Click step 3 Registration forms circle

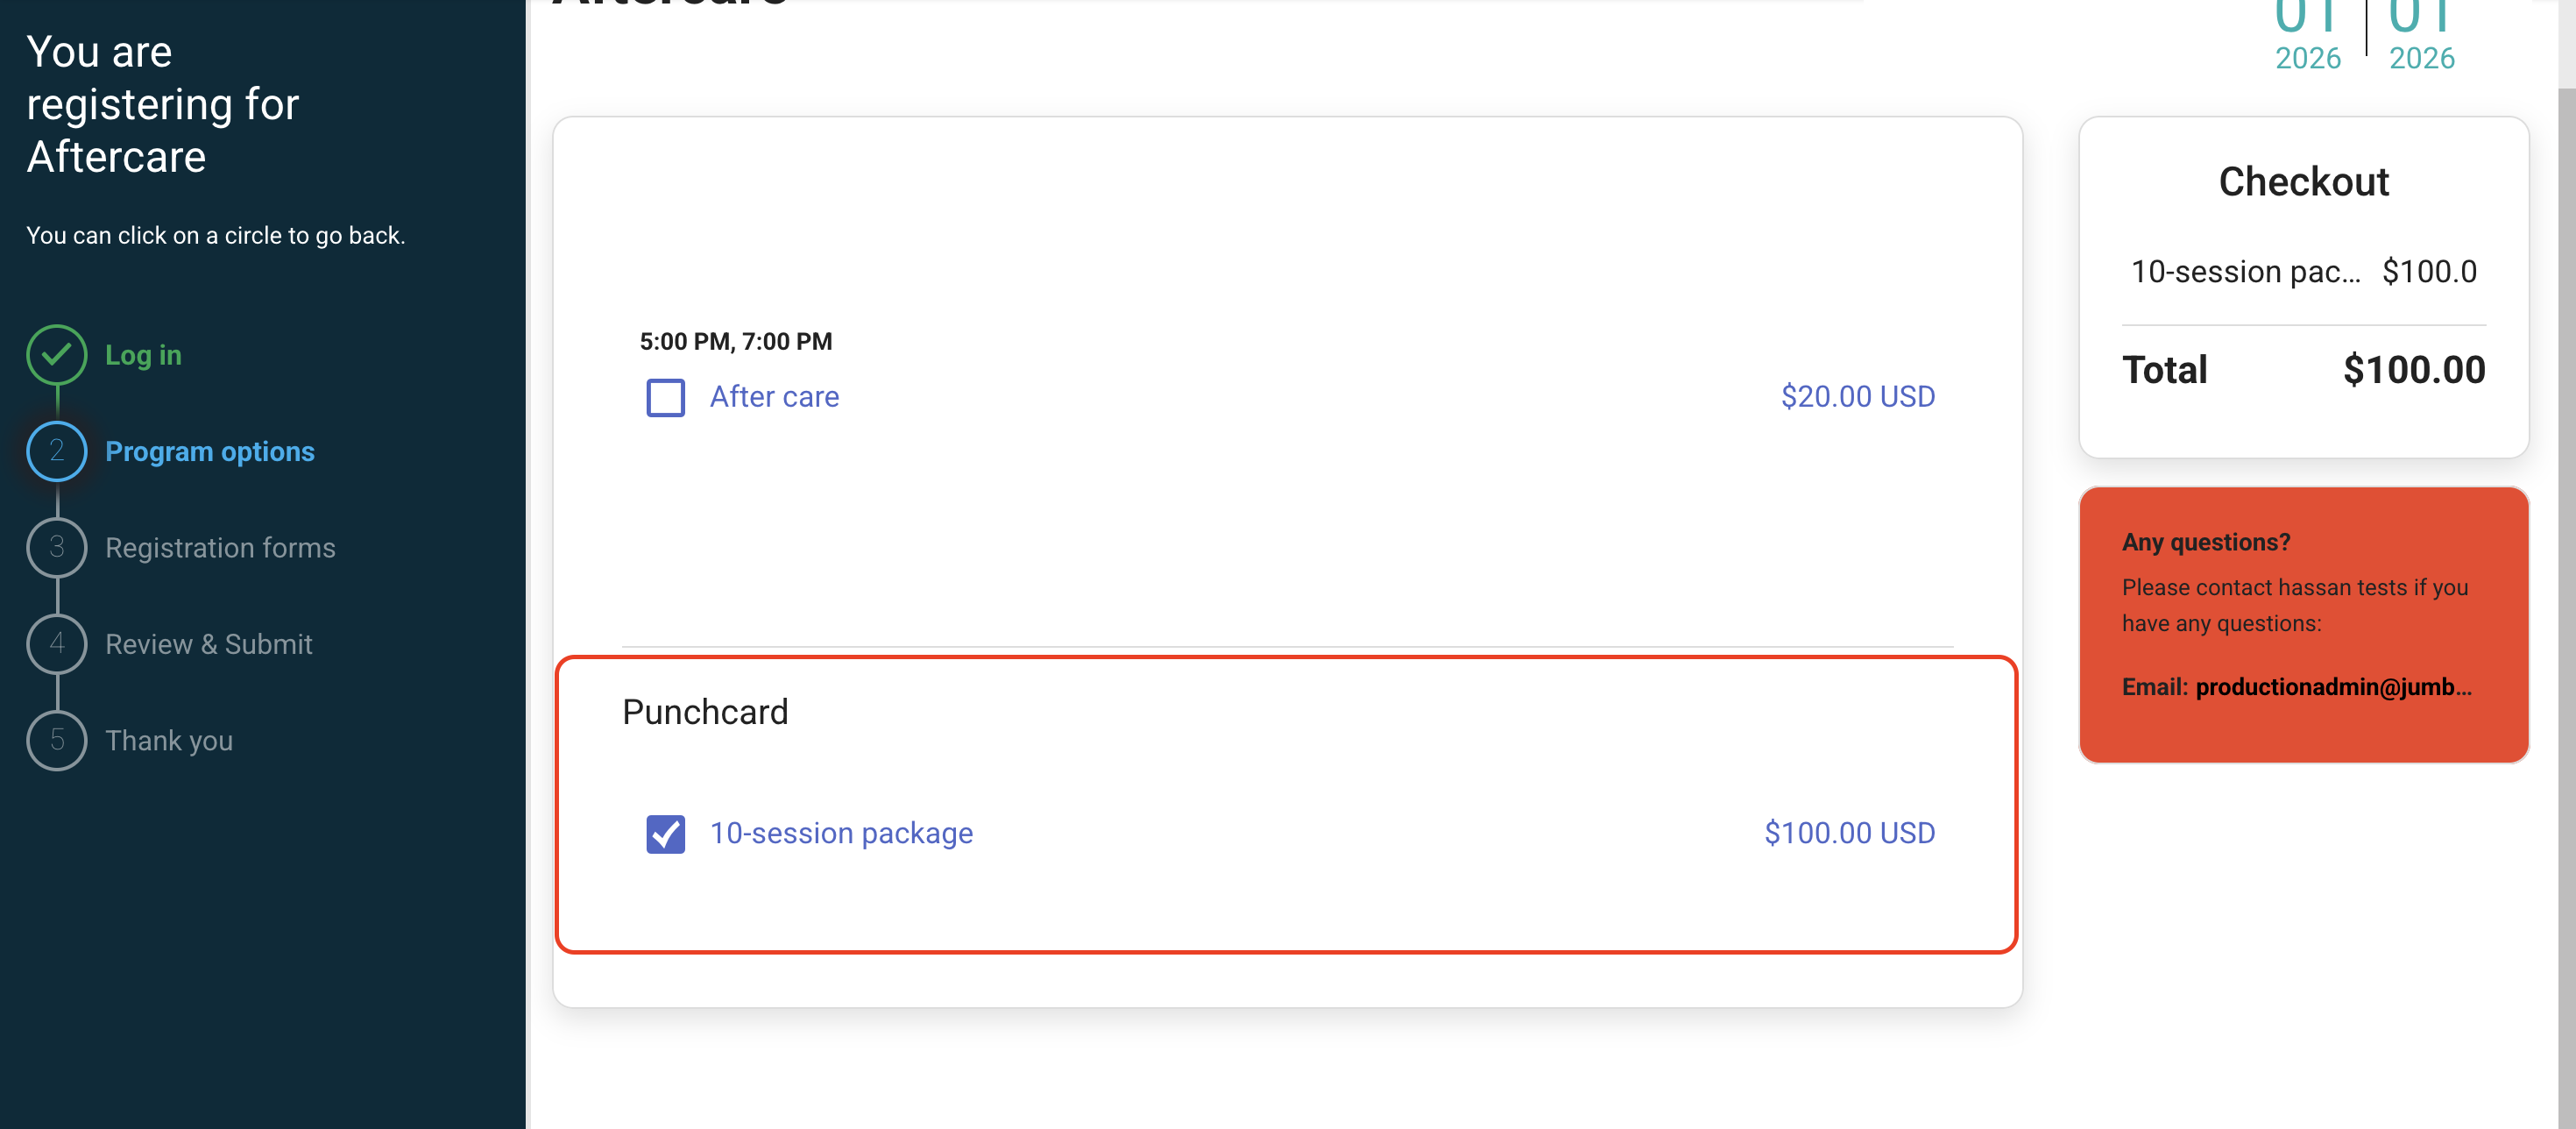click(57, 548)
